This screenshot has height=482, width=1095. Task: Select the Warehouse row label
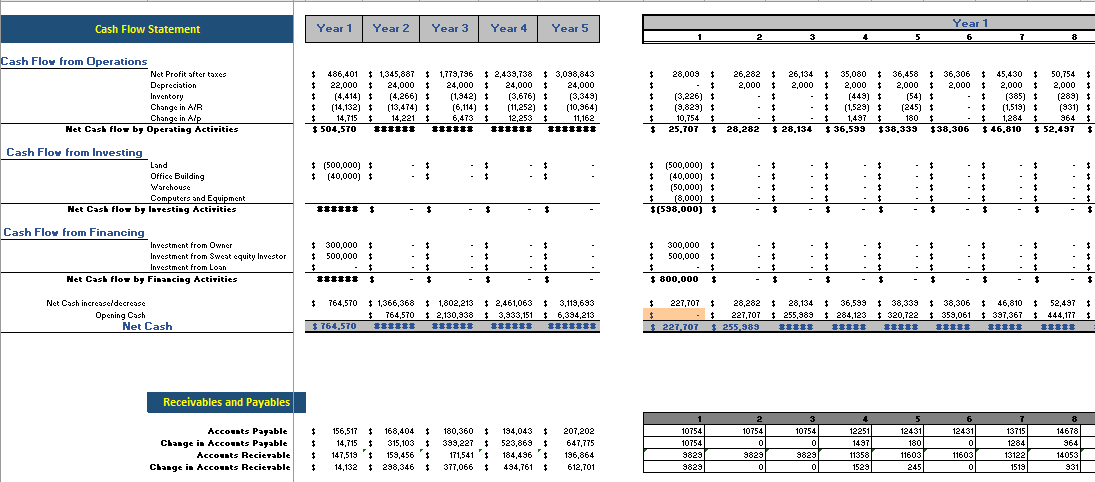pos(170,187)
